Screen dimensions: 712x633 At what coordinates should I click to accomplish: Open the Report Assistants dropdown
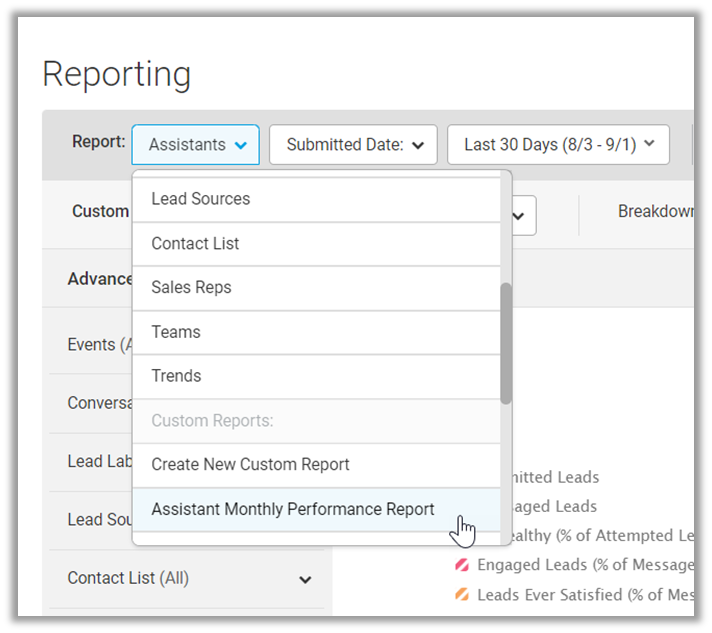(x=195, y=145)
